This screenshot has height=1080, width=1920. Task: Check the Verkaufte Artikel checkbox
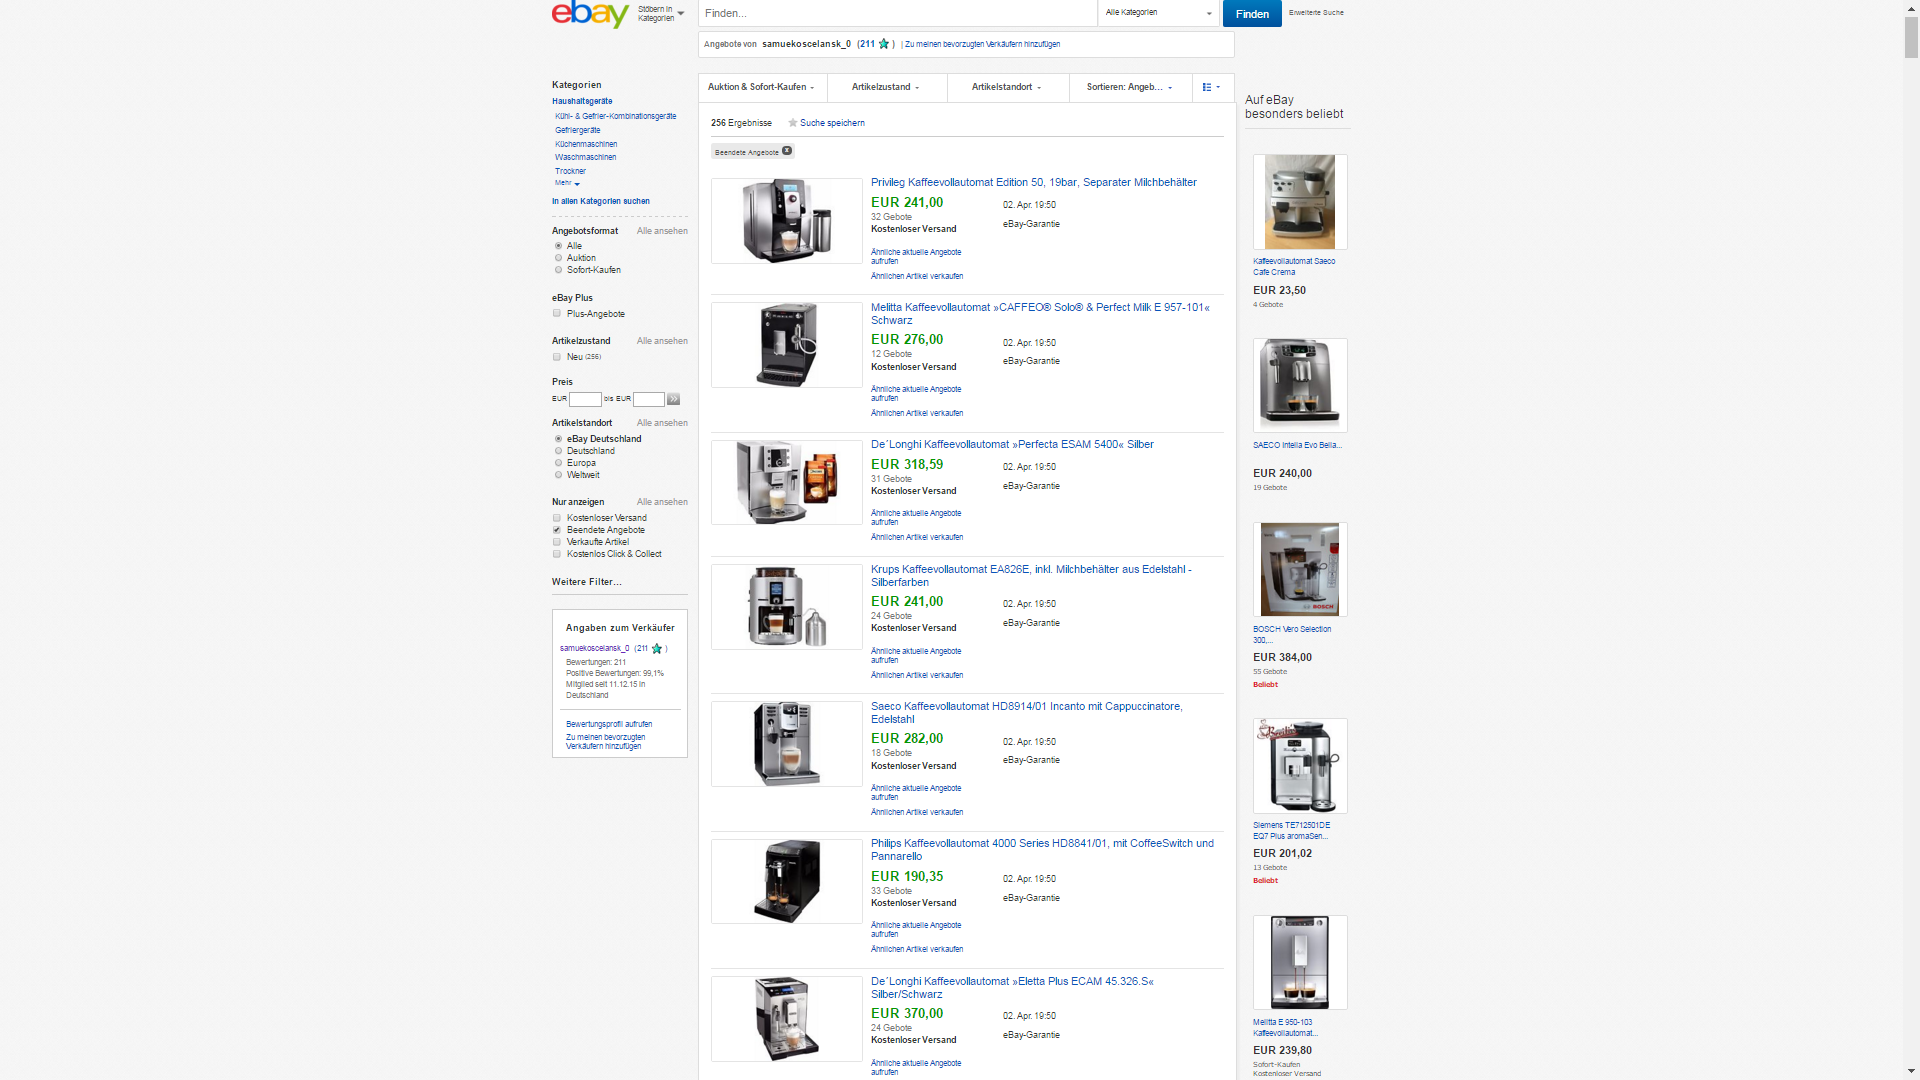557,542
